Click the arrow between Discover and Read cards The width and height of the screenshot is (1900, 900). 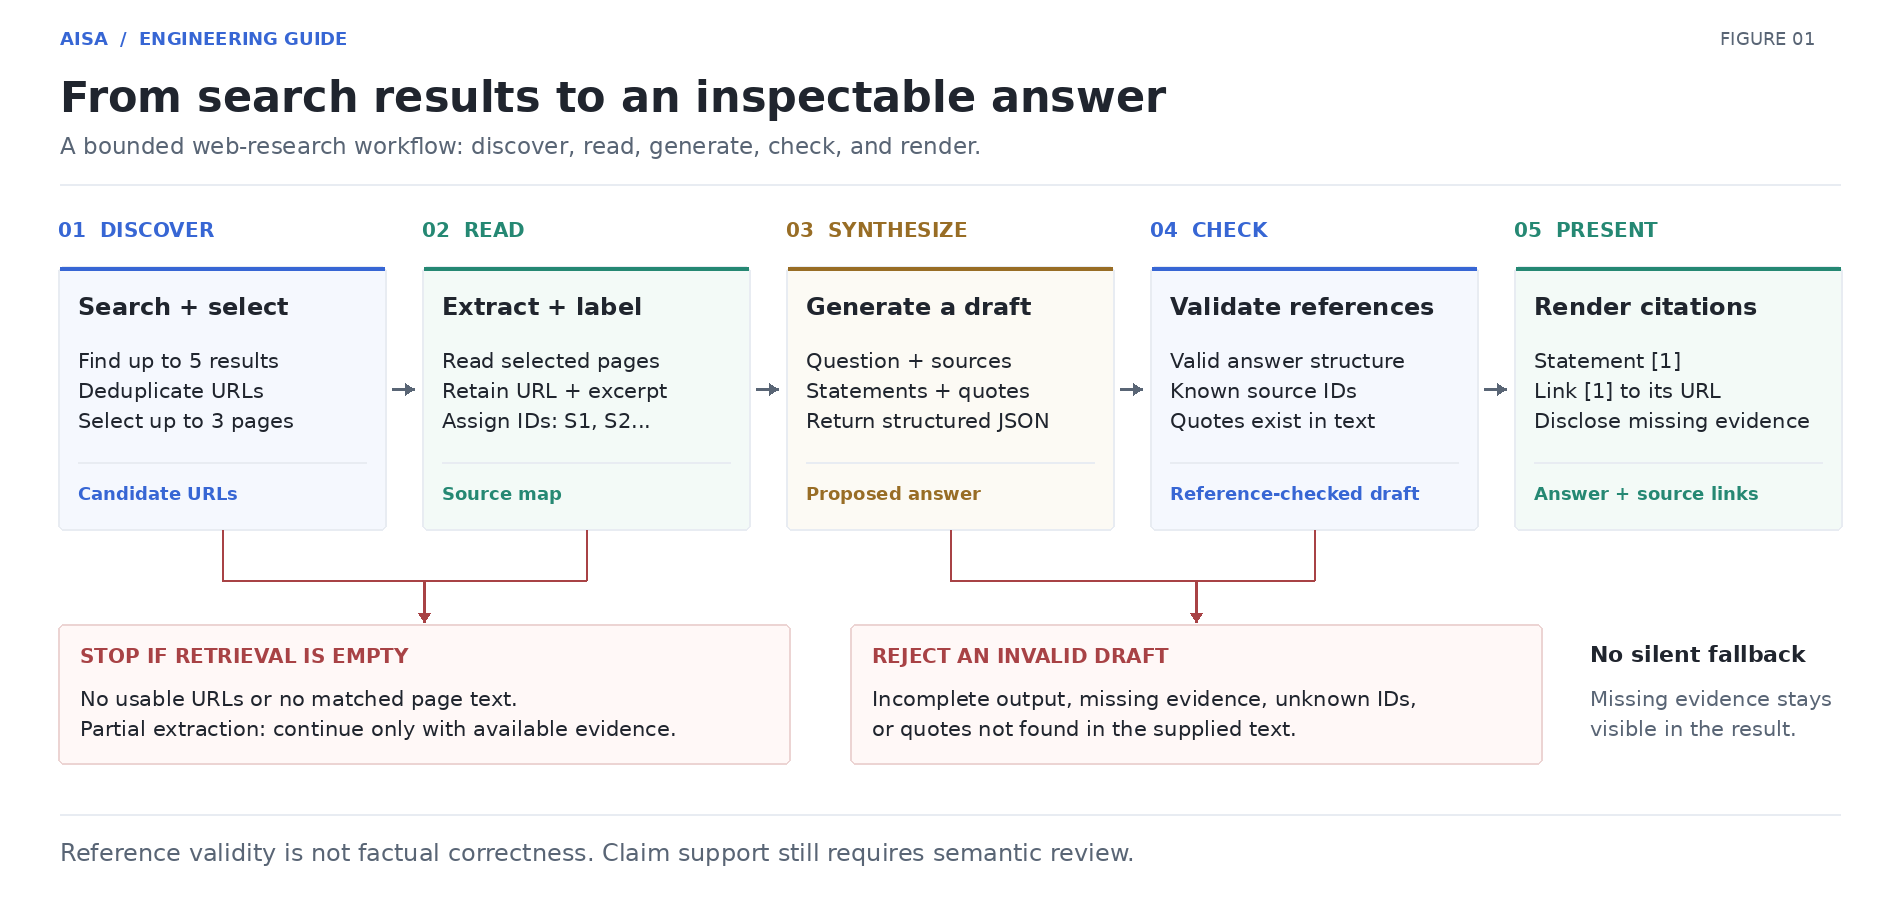click(404, 389)
